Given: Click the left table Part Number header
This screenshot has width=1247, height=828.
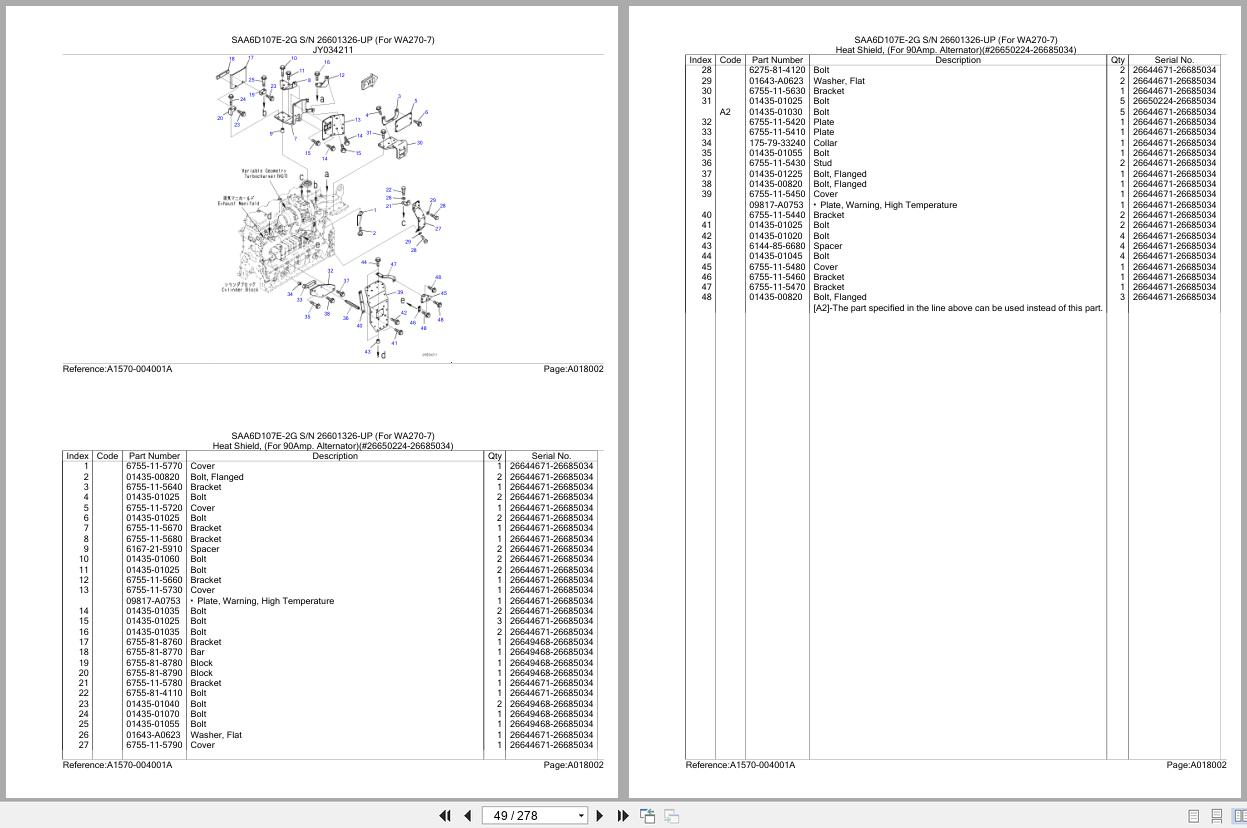Looking at the screenshot, I should [154, 456].
